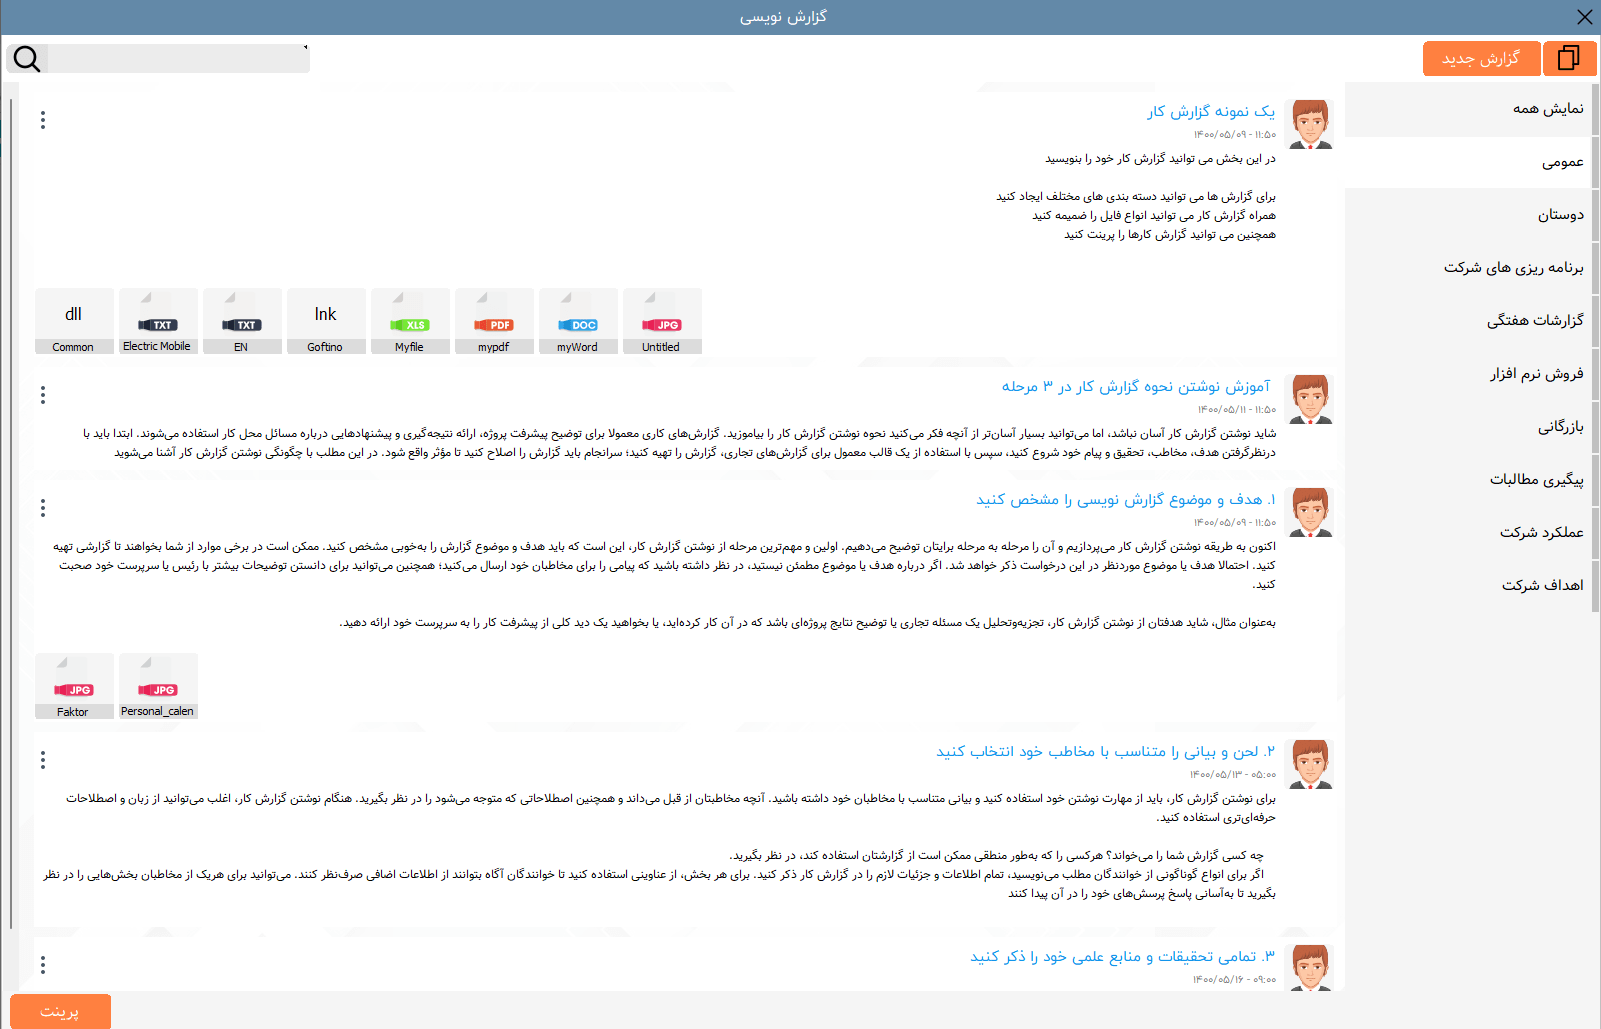Click the author avatar of the first report

pos(1310,124)
